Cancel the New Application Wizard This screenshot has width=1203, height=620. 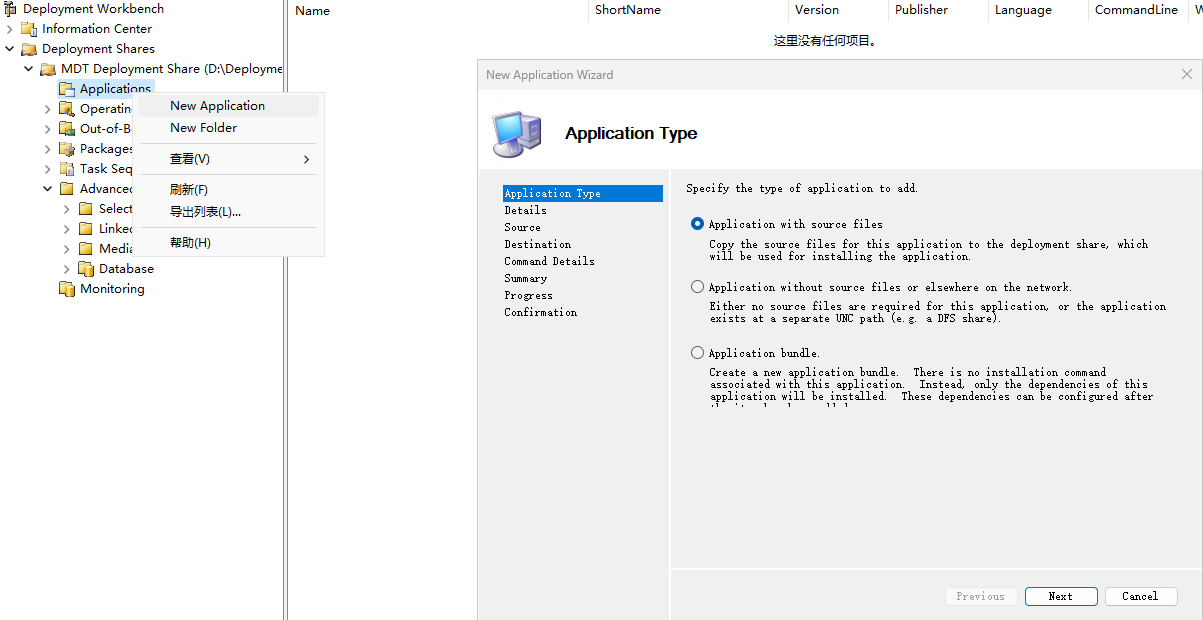1140,596
